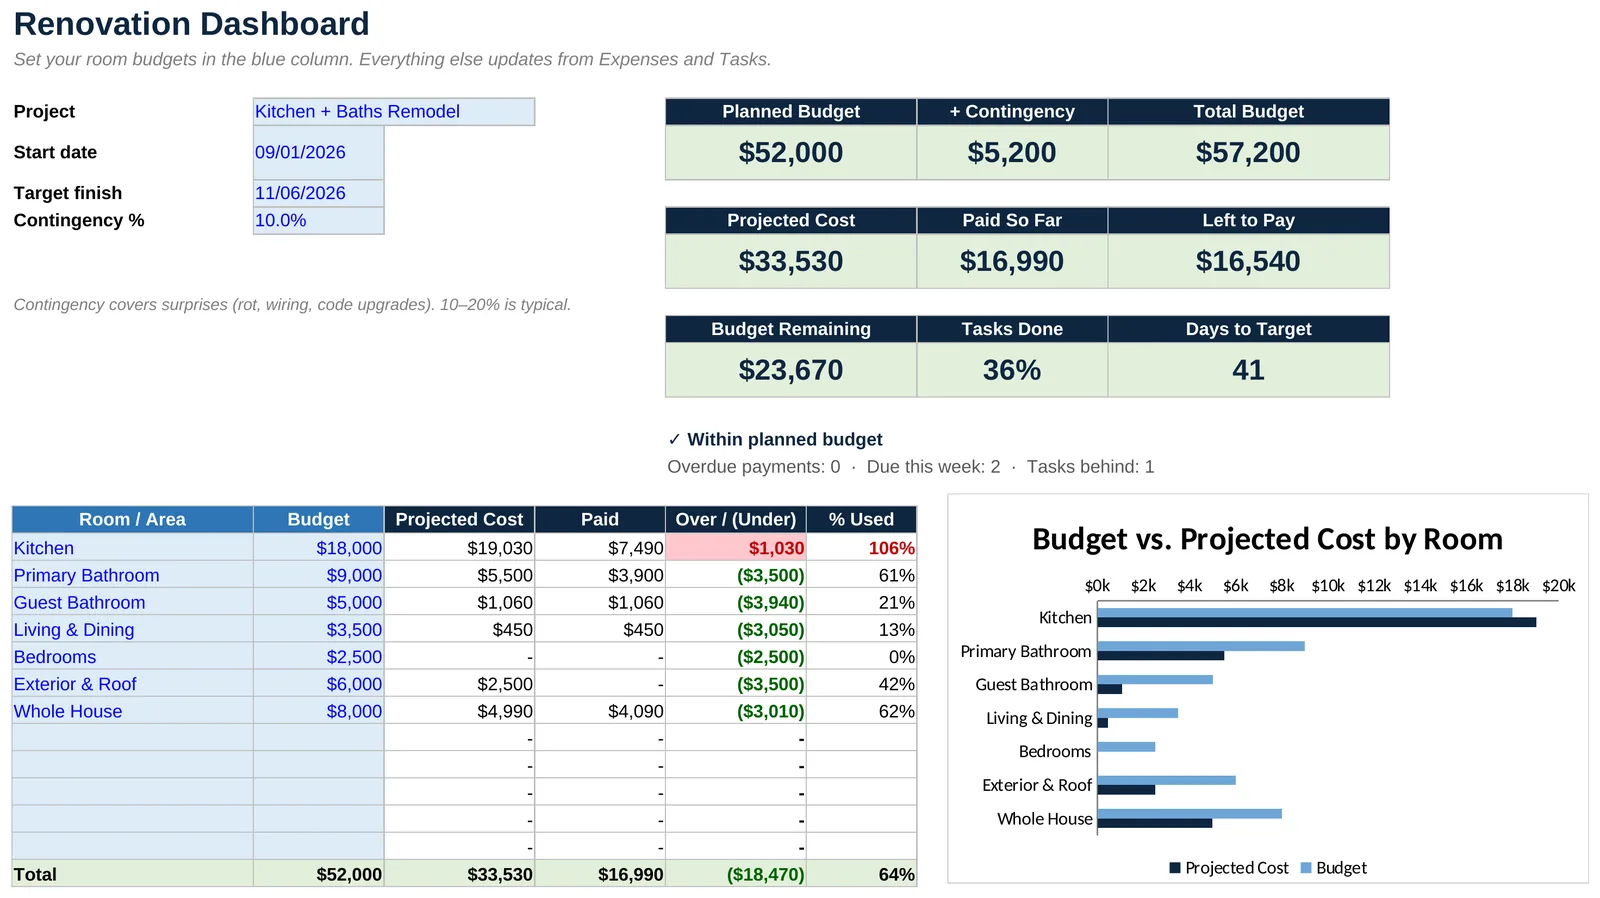Click the 'Paid' column header
This screenshot has height=898, width=1600.
click(600, 520)
